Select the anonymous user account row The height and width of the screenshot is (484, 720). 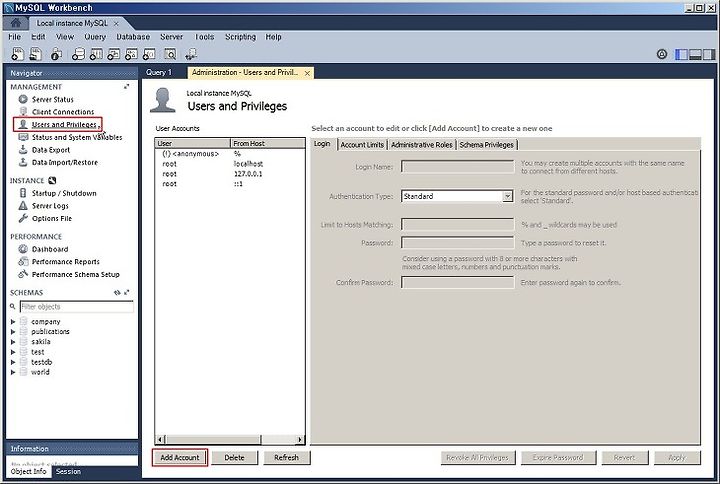[230, 154]
